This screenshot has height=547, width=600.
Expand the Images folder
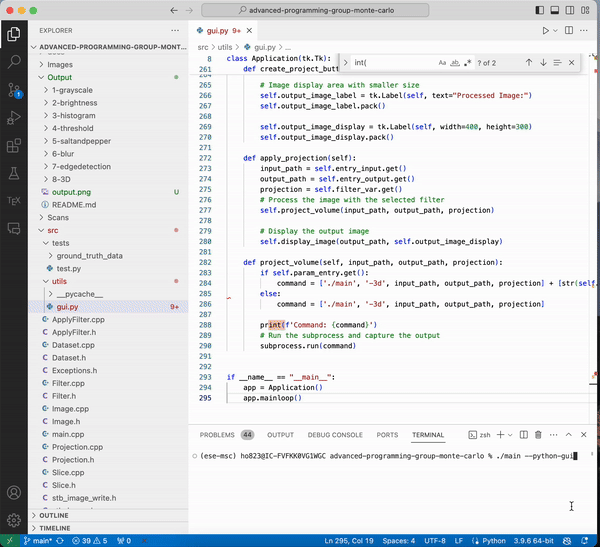pos(60,65)
